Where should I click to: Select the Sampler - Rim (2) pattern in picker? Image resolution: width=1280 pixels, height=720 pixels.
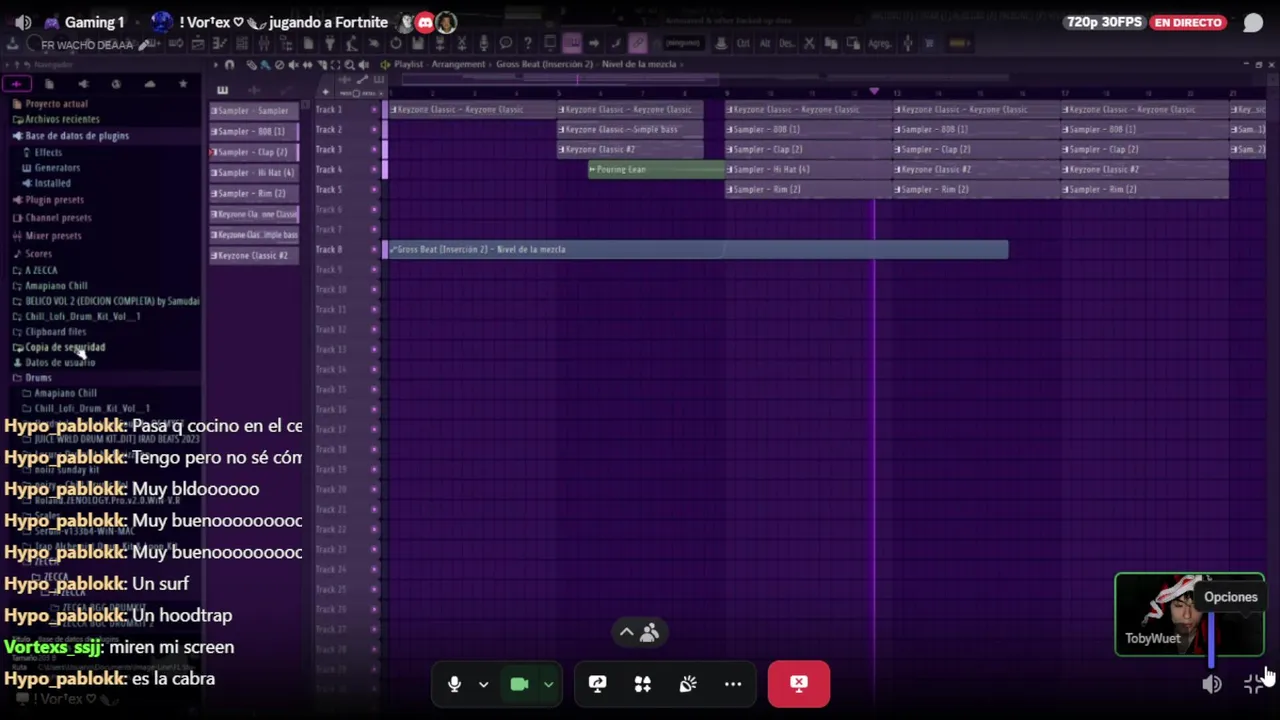[253, 193]
